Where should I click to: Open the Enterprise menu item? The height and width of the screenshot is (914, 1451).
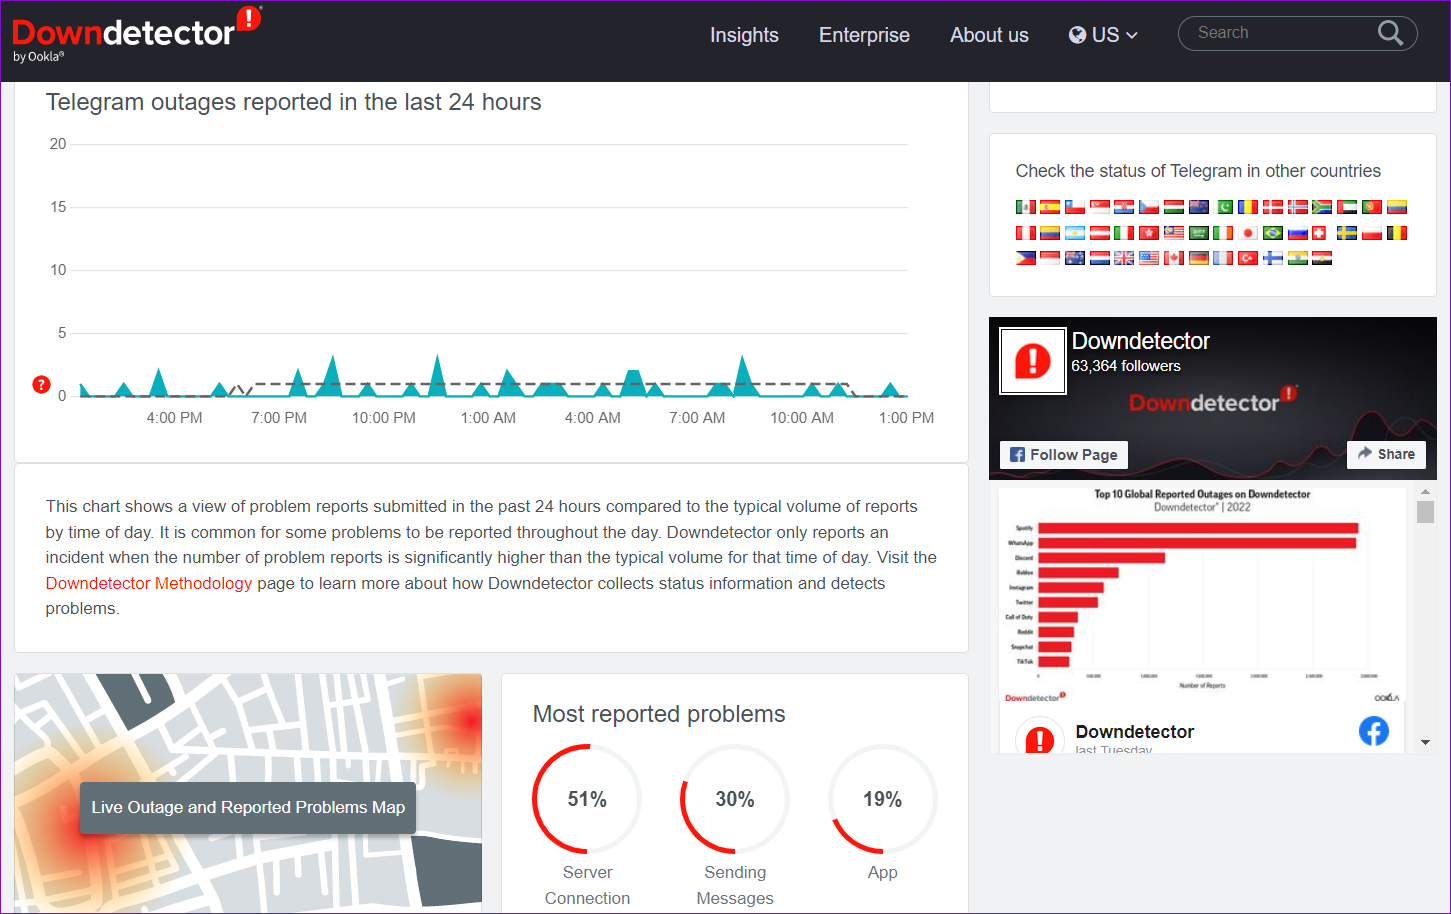point(864,35)
